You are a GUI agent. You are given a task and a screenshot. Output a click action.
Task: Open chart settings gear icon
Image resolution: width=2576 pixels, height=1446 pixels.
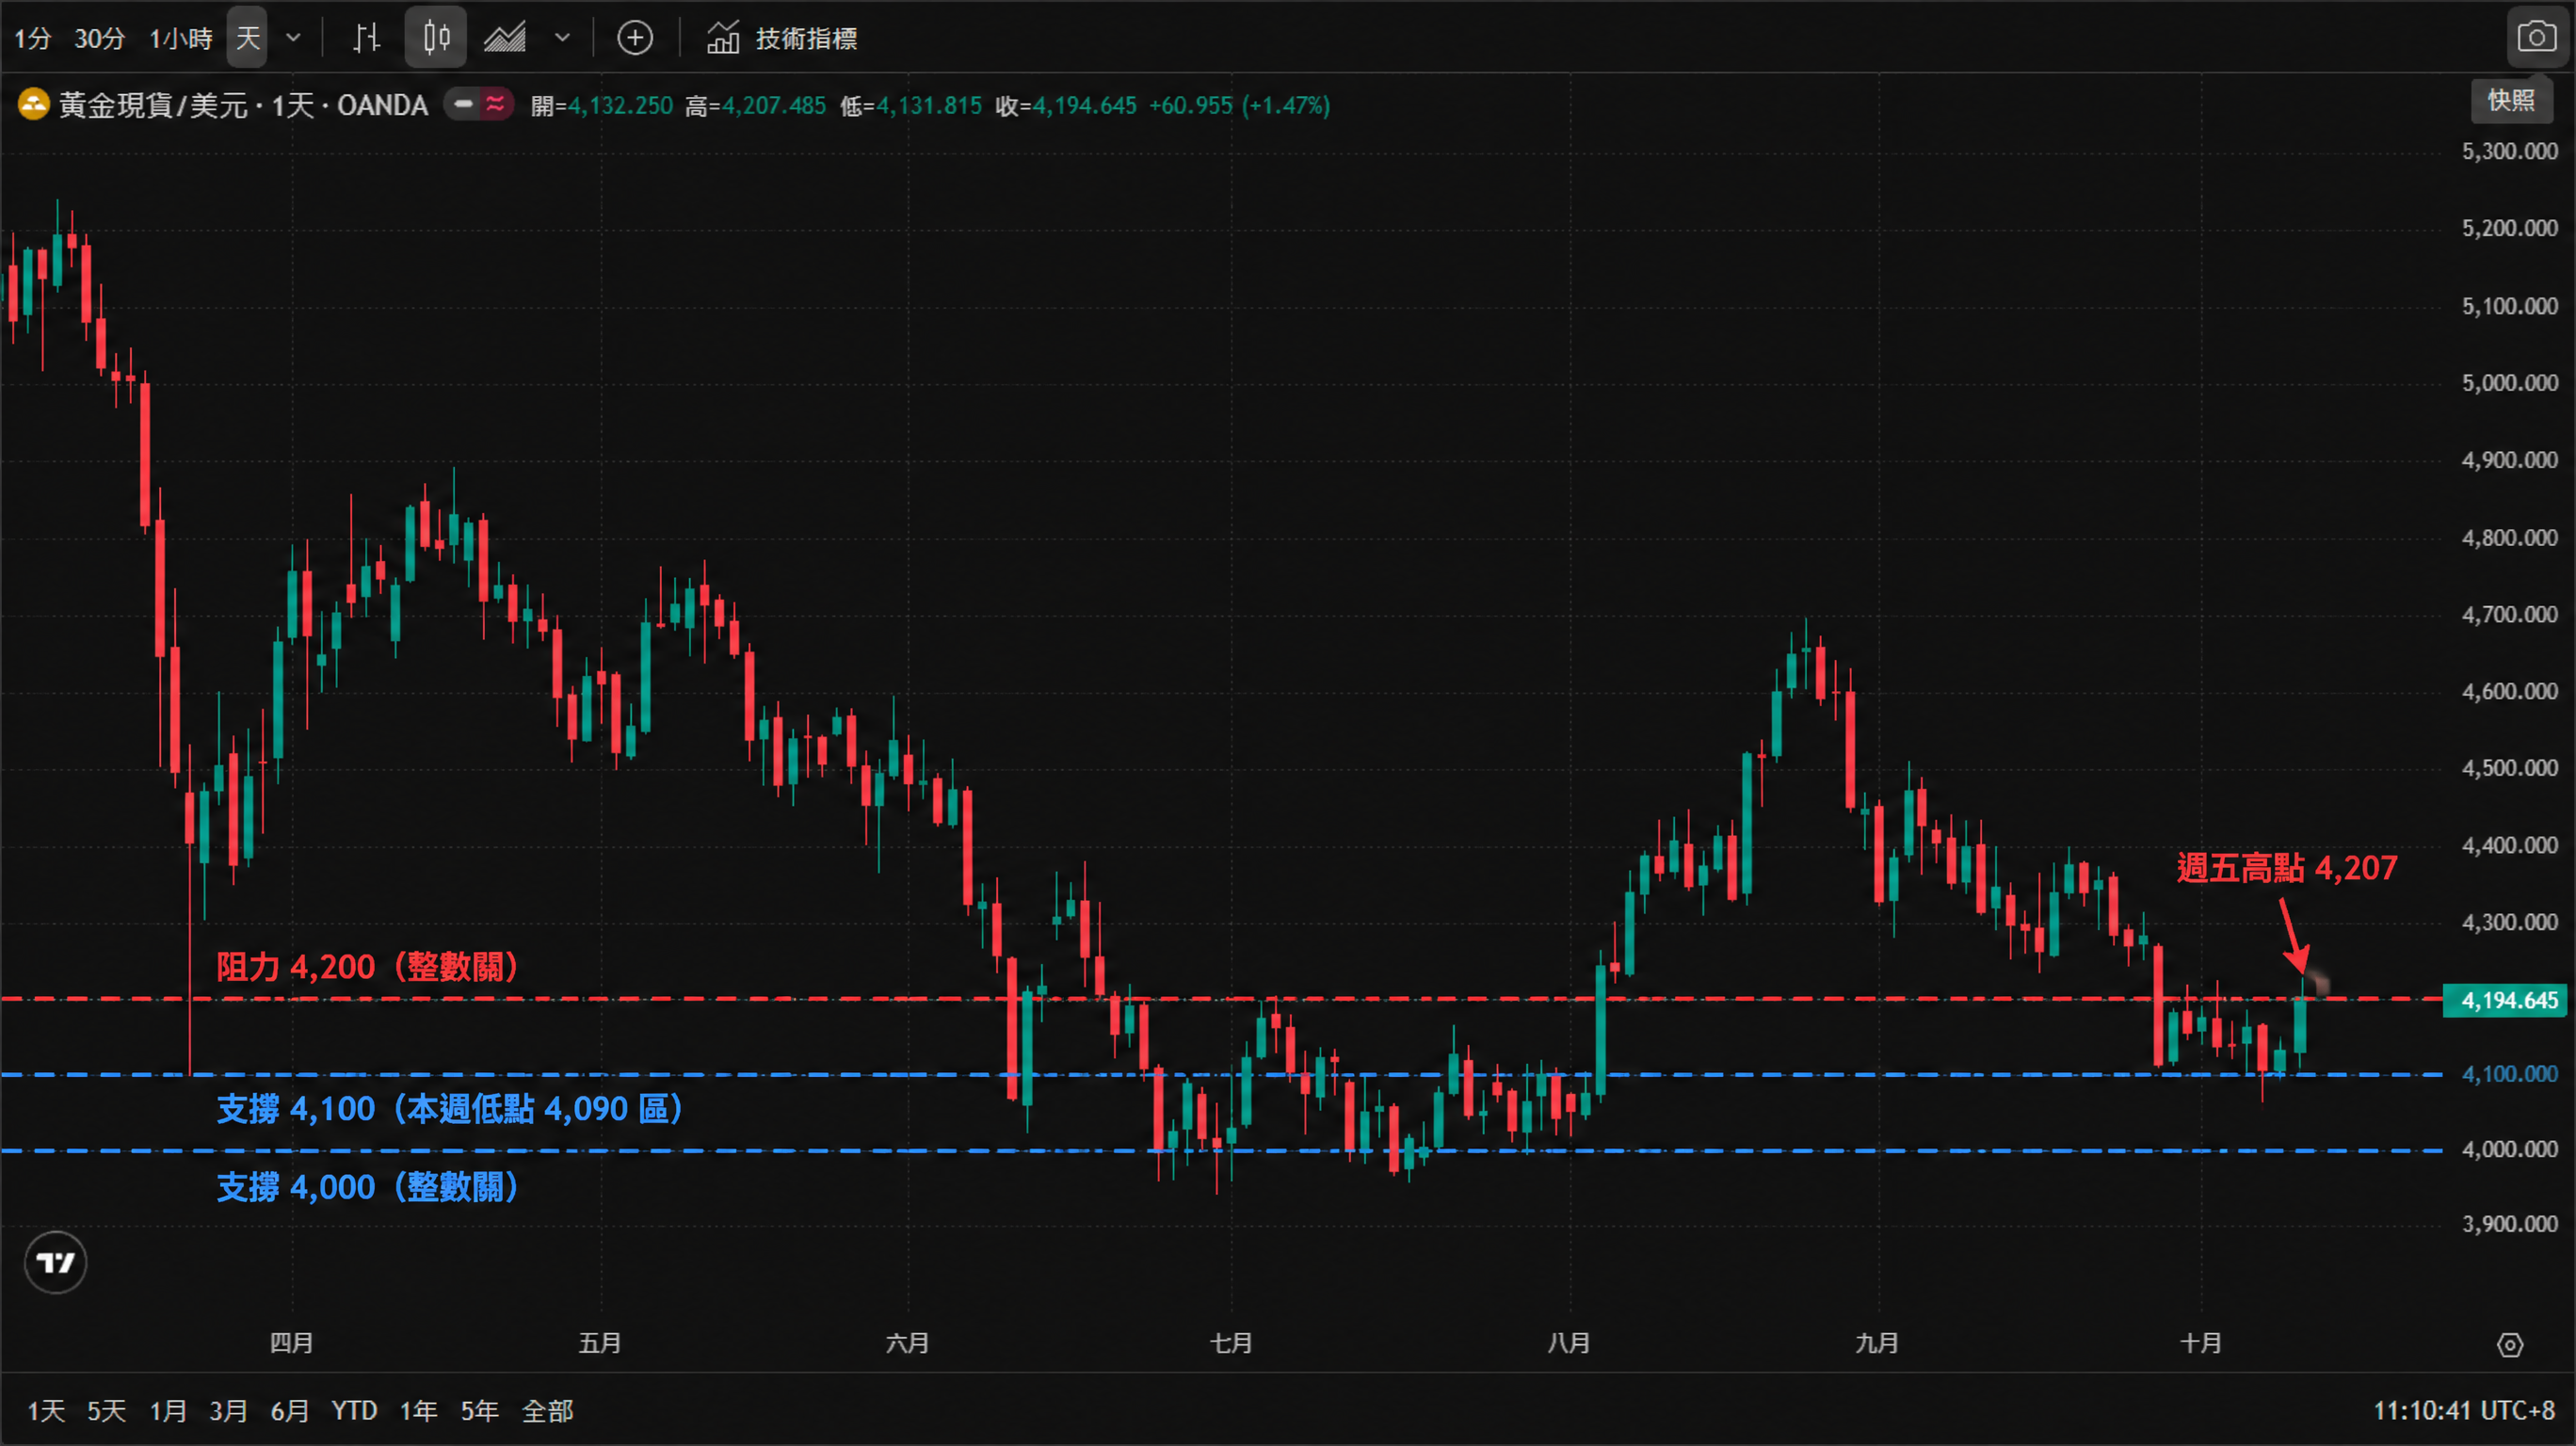click(x=2510, y=1346)
